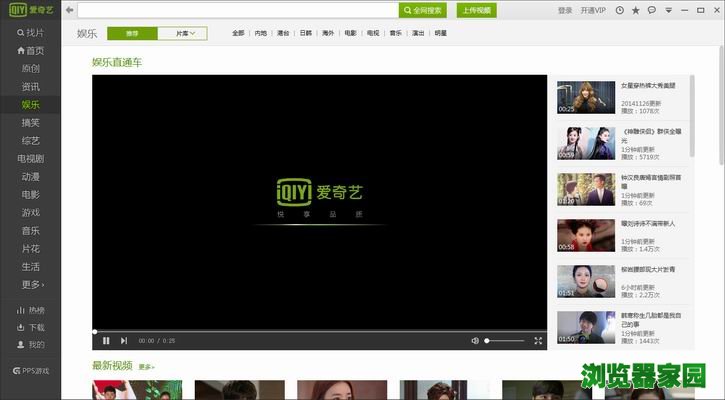Screen dimensions: 725x400
Task: Open the watch history clock icon
Action: [x=620, y=10]
